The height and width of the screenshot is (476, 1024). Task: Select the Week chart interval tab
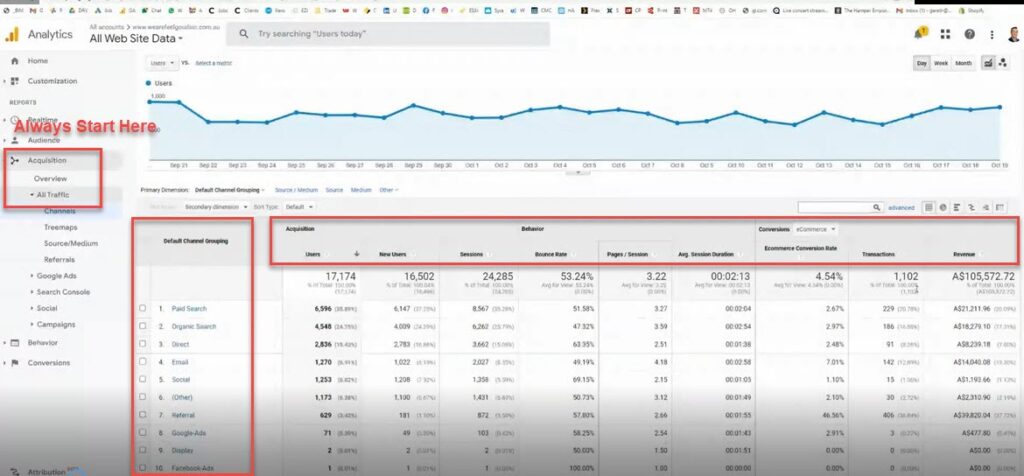(940, 63)
